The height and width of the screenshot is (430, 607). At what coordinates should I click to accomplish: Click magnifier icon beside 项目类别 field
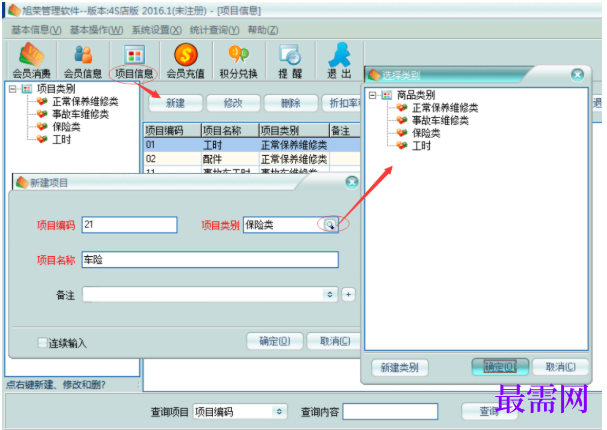[330, 225]
